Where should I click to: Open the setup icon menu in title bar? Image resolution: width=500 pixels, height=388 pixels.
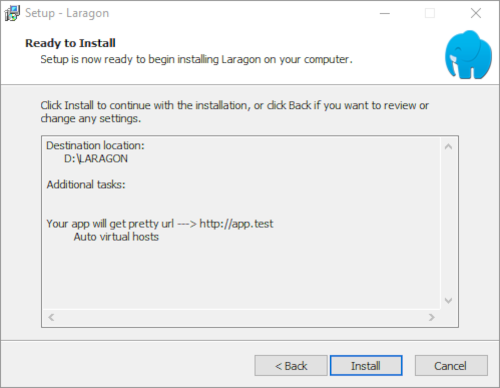click(12, 13)
